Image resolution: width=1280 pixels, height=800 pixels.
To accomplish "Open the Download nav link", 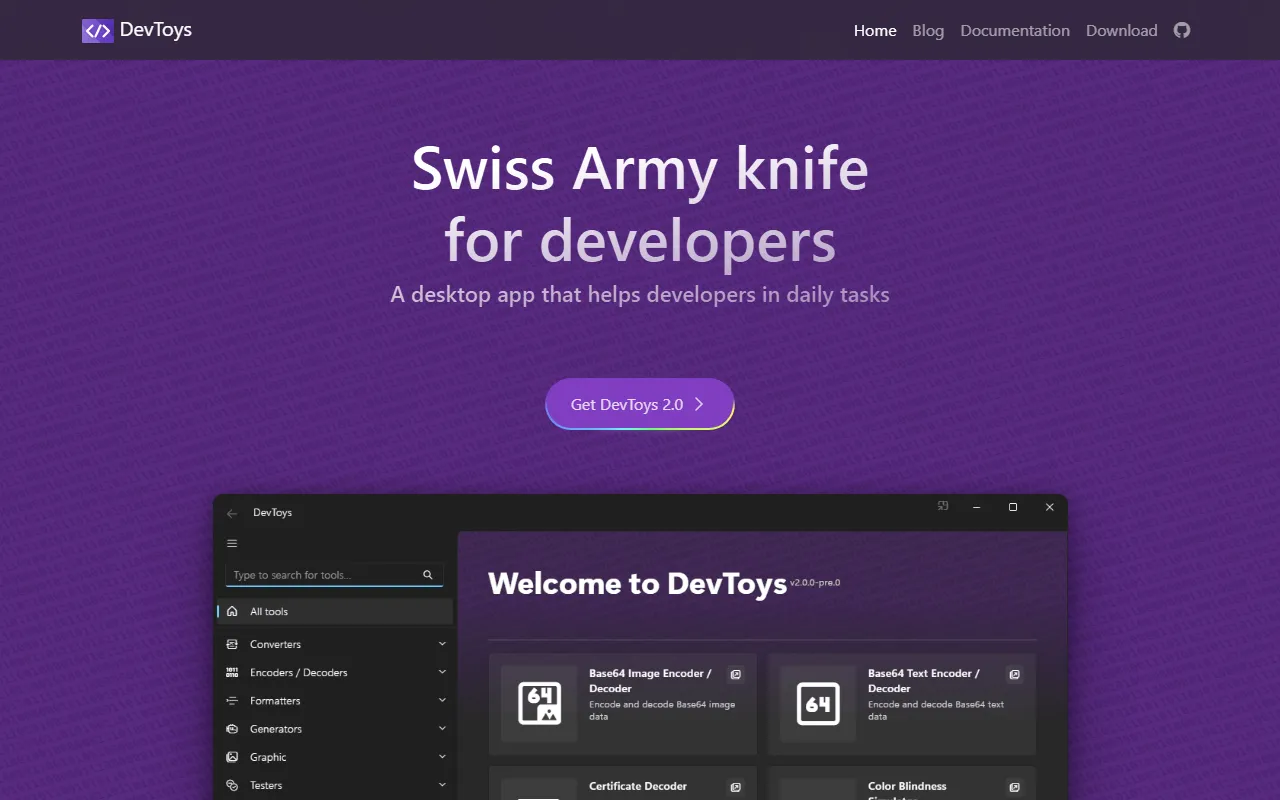I will pyautogui.click(x=1121, y=30).
